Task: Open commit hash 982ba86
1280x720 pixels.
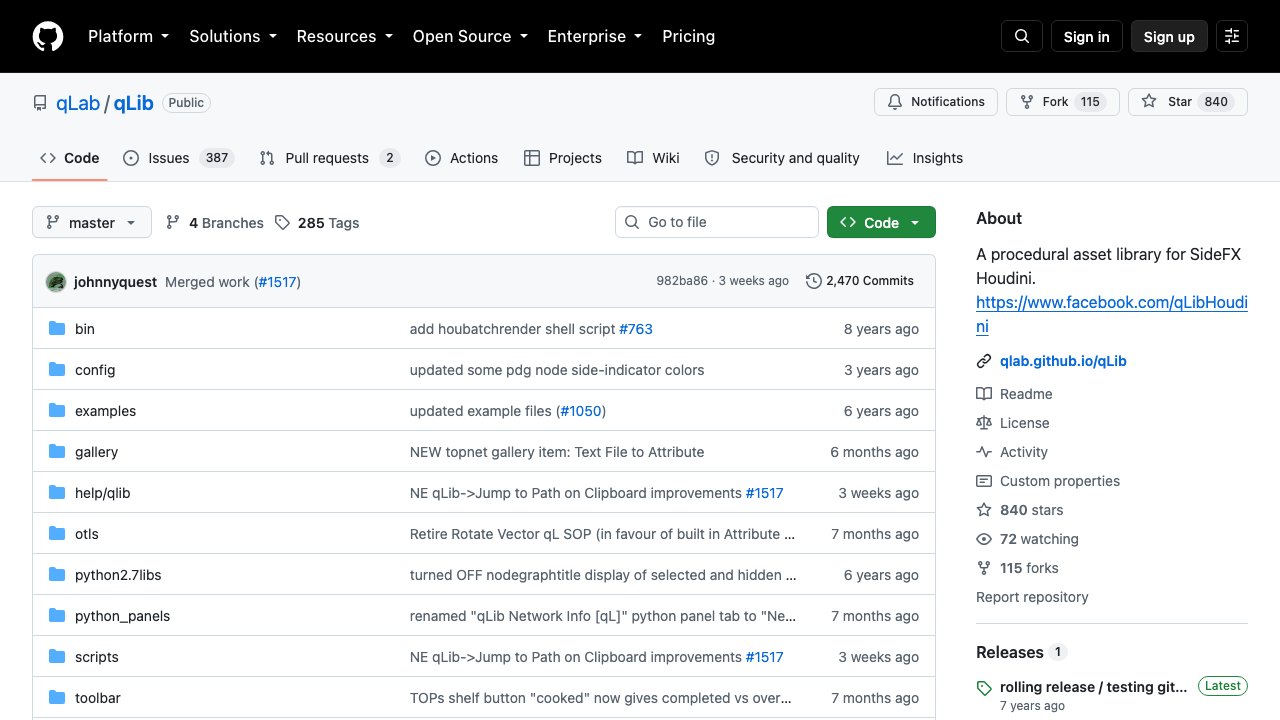Action: coord(682,281)
